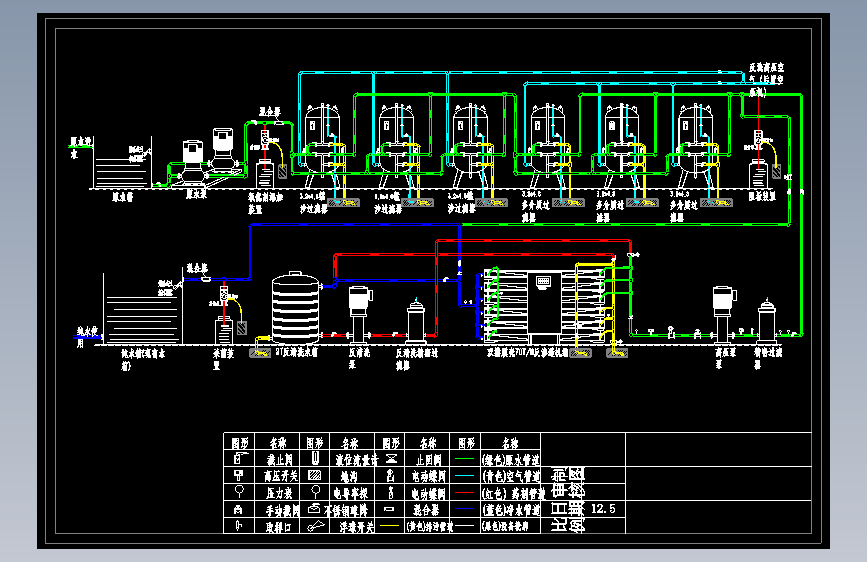Select the first sand filter vessel
Screen dimensions: 867x562
click(x=322, y=145)
